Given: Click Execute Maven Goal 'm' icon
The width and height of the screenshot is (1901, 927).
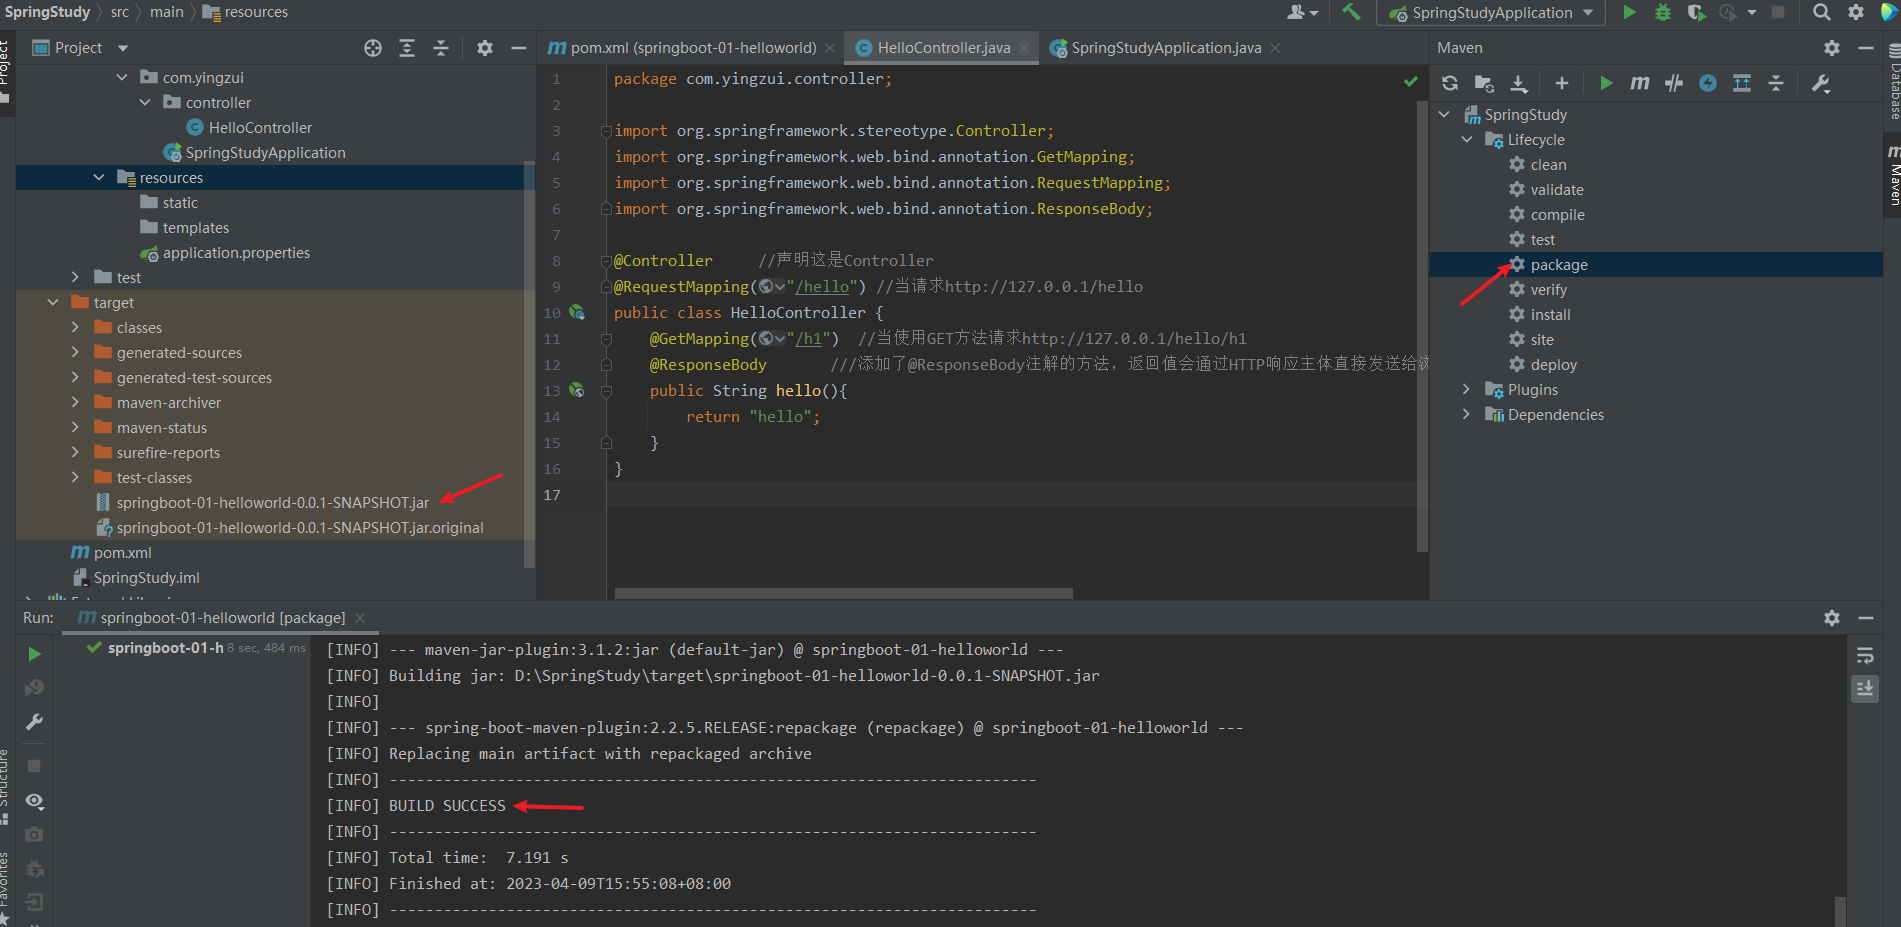Looking at the screenshot, I should click(1640, 84).
